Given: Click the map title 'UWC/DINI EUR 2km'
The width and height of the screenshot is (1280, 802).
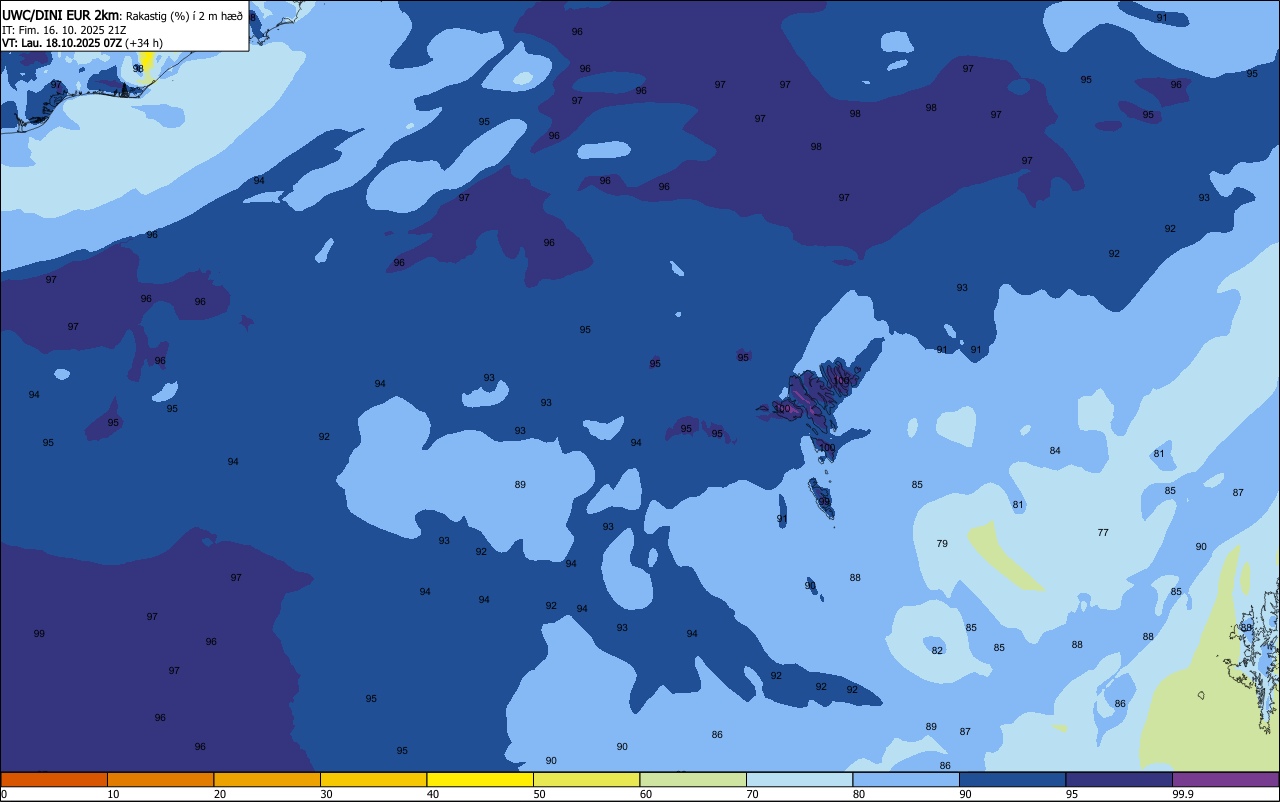Looking at the screenshot, I should point(61,15).
